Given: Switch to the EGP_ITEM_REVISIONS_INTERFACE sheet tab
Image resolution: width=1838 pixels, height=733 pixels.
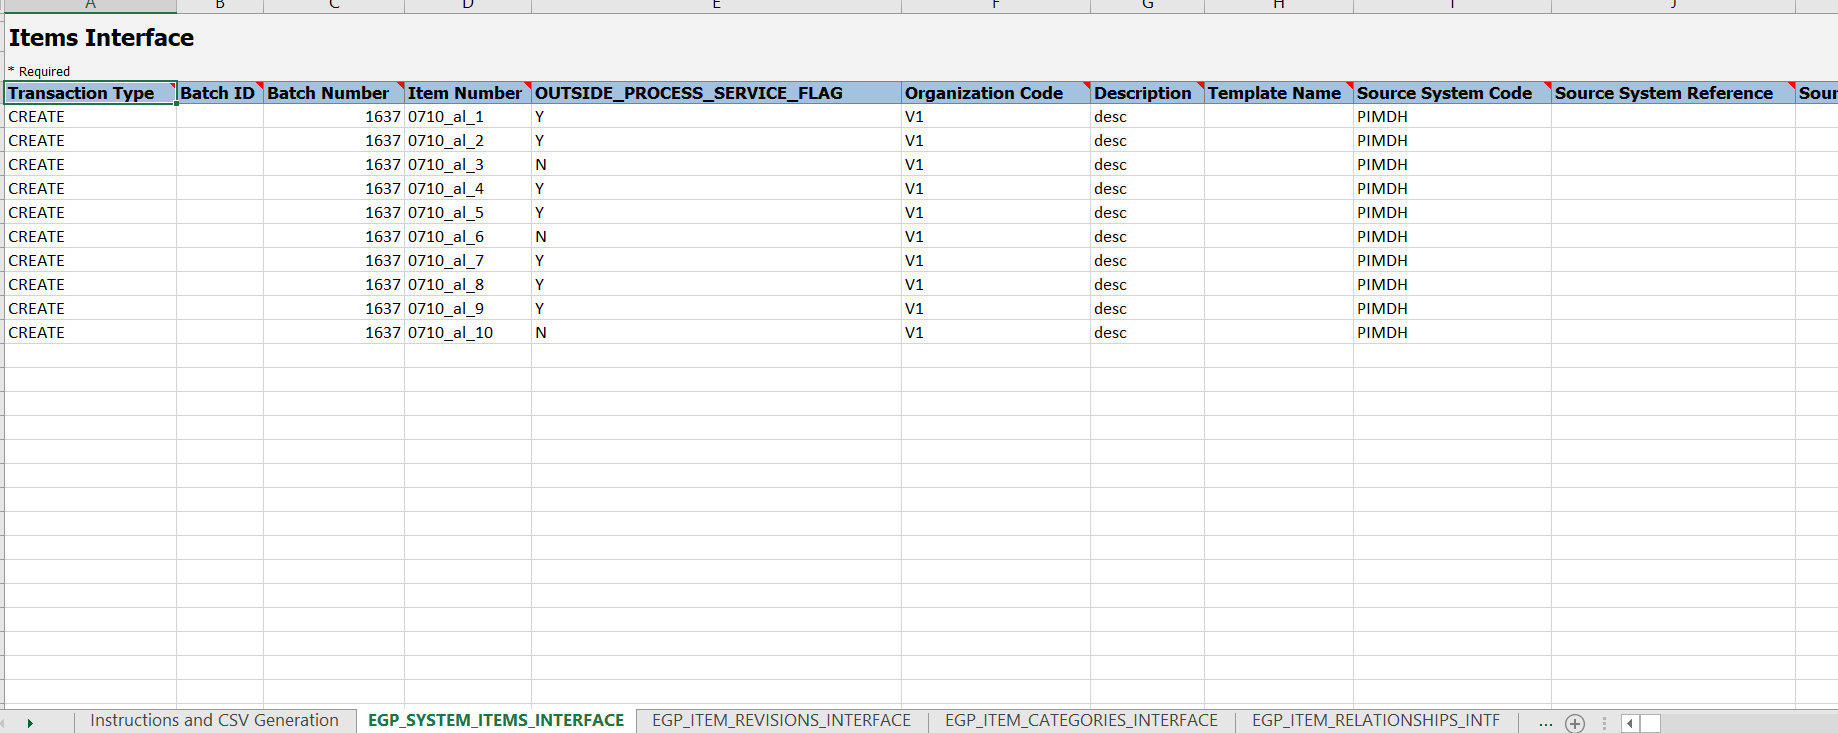Looking at the screenshot, I should [x=781, y=721].
